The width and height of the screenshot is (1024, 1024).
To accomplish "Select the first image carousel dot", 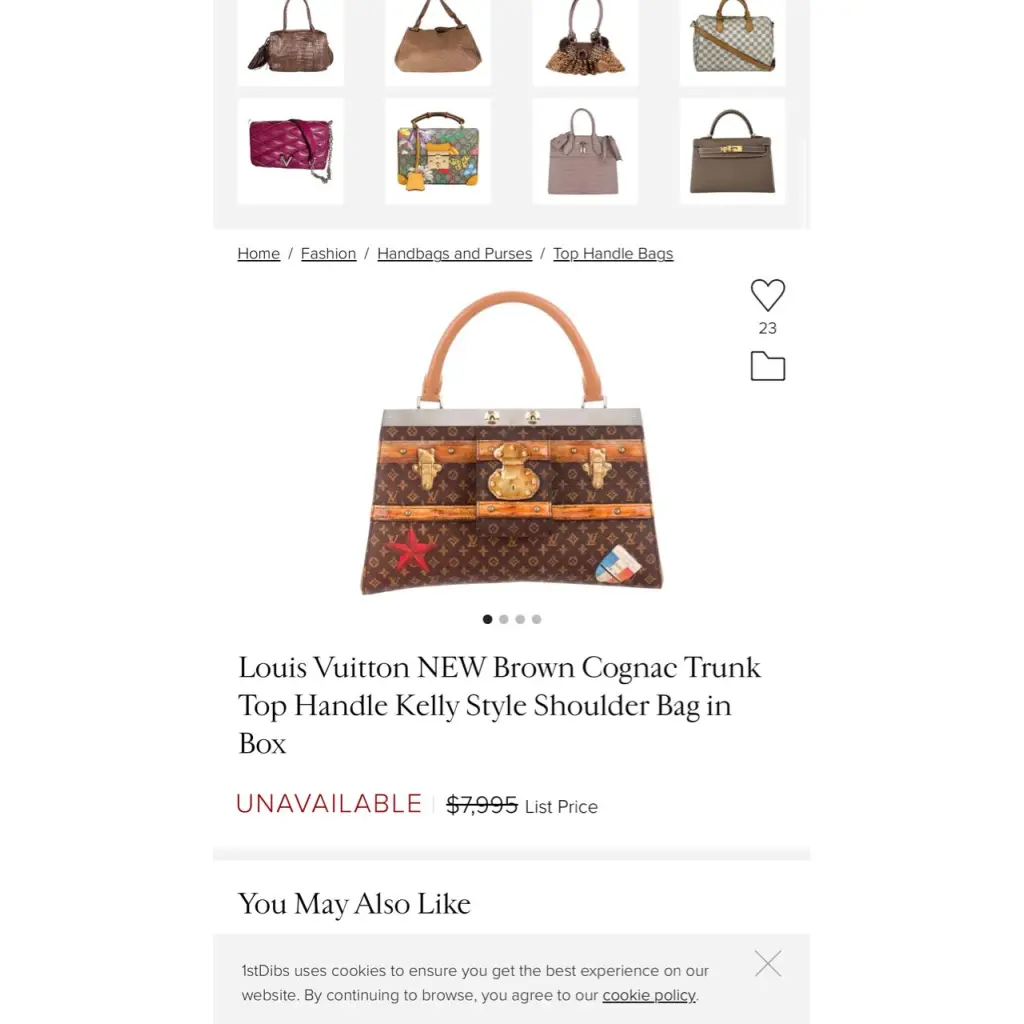I will tap(487, 619).
